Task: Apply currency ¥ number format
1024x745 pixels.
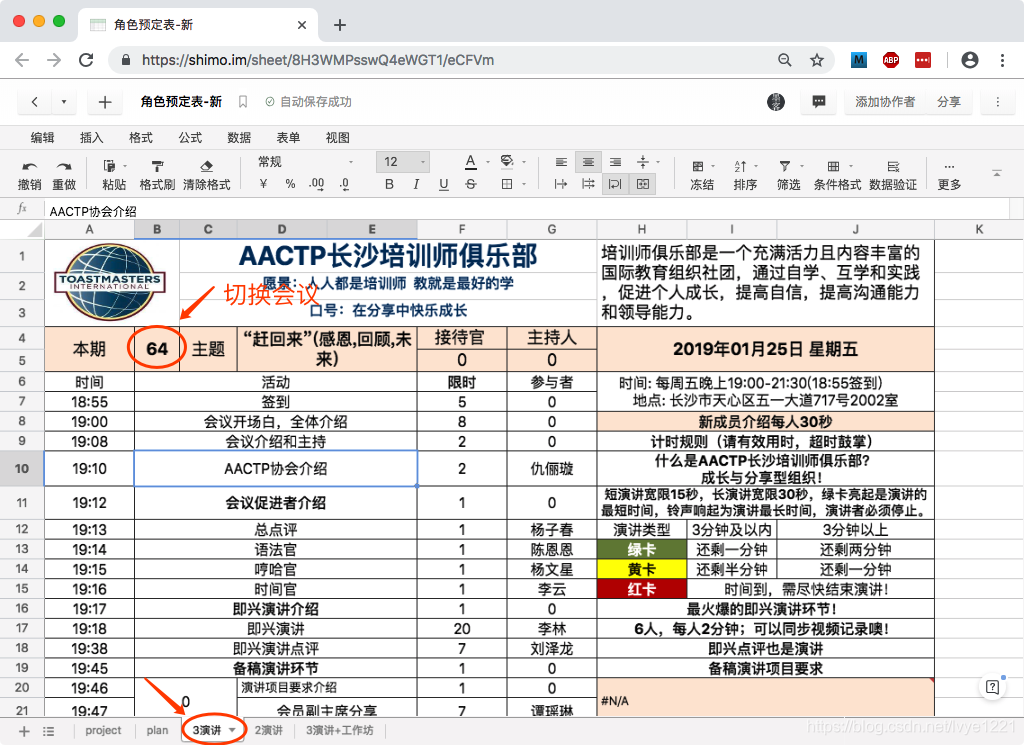Action: coord(263,184)
